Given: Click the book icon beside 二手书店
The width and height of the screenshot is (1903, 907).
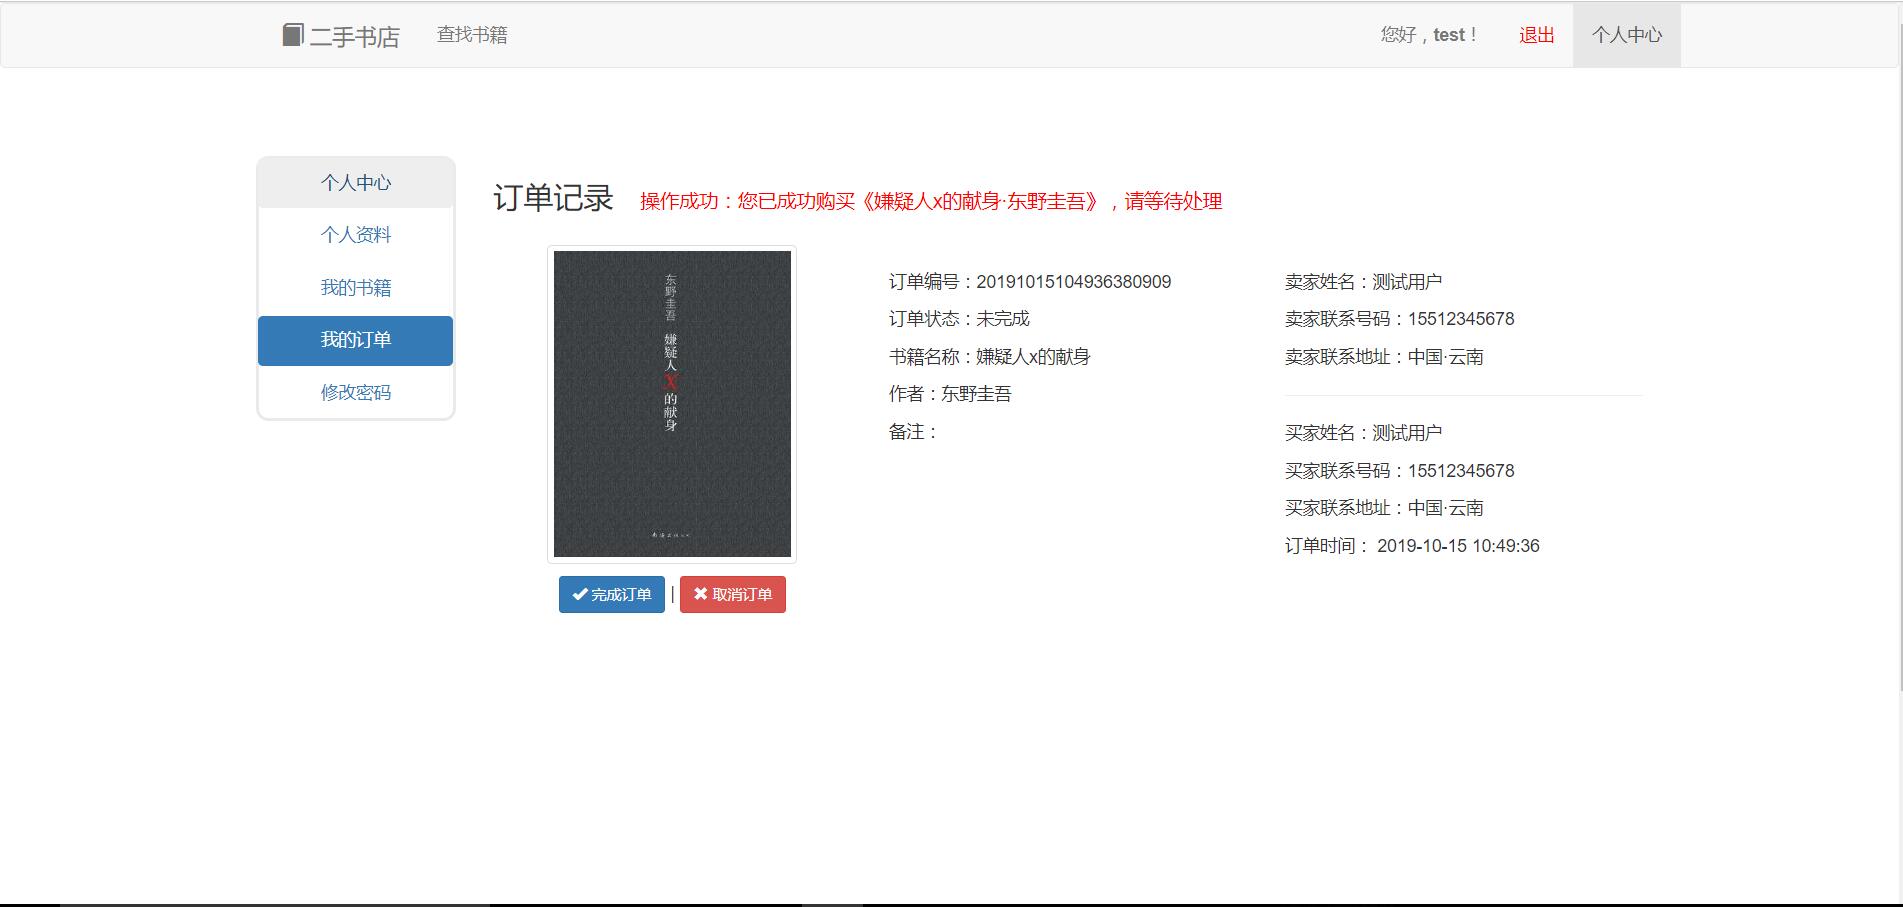Looking at the screenshot, I should coord(292,35).
